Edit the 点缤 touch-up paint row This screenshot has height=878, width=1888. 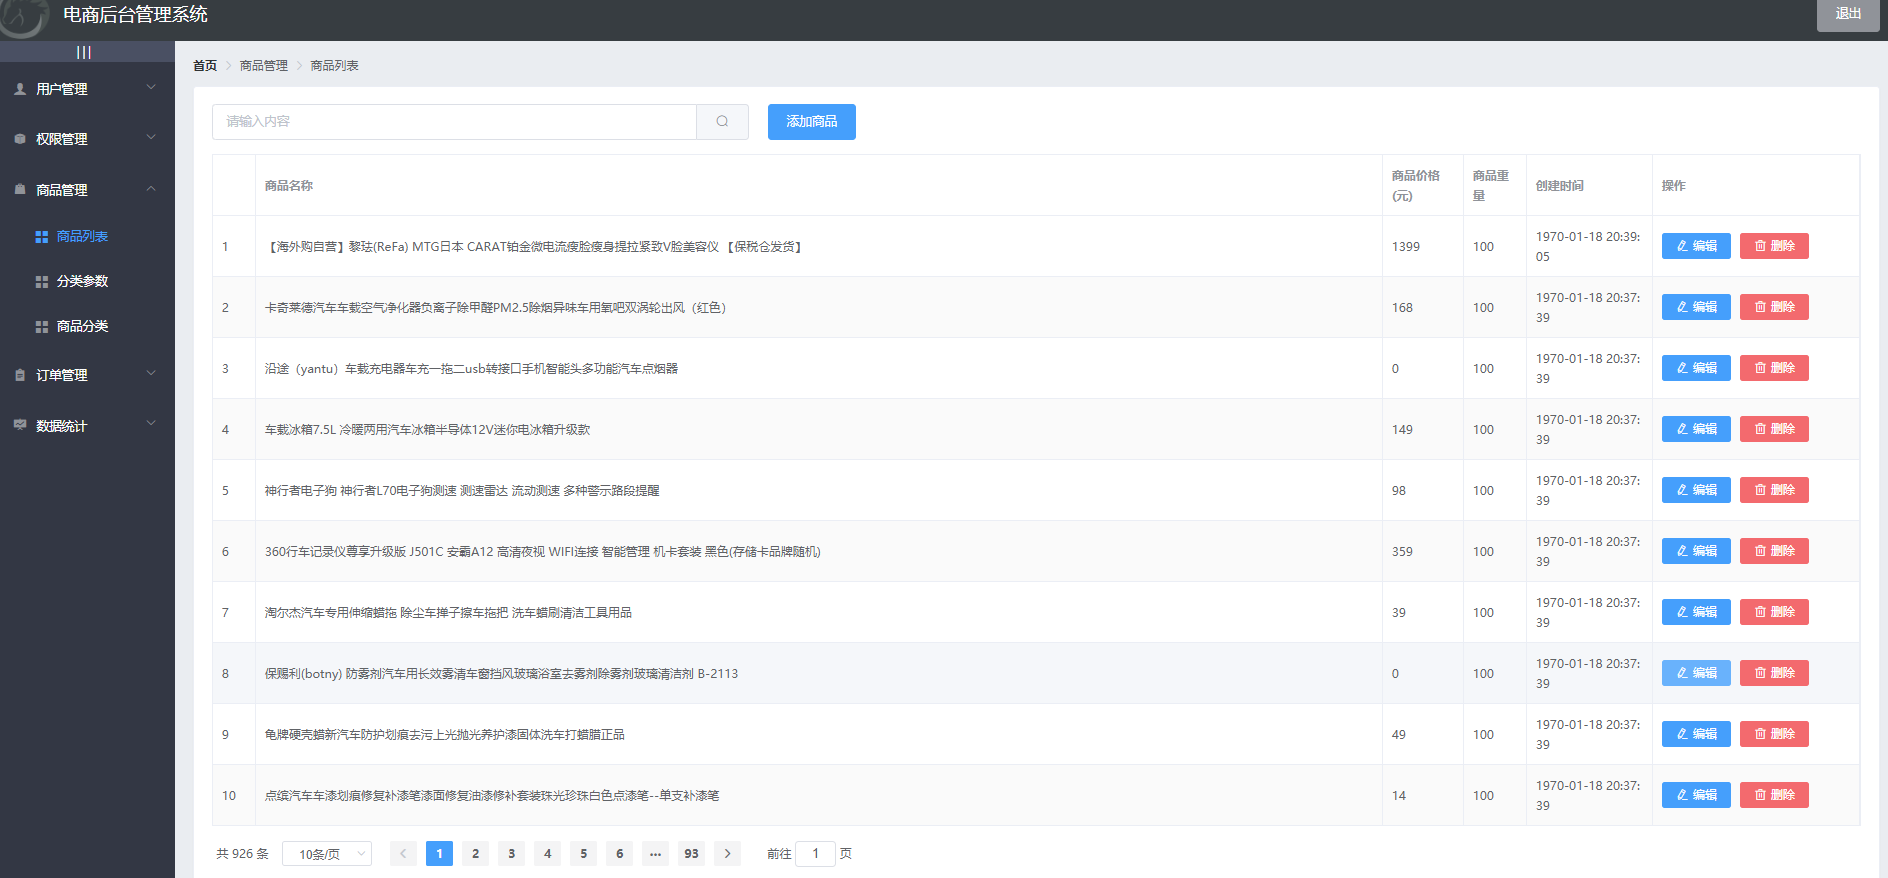[1696, 795]
